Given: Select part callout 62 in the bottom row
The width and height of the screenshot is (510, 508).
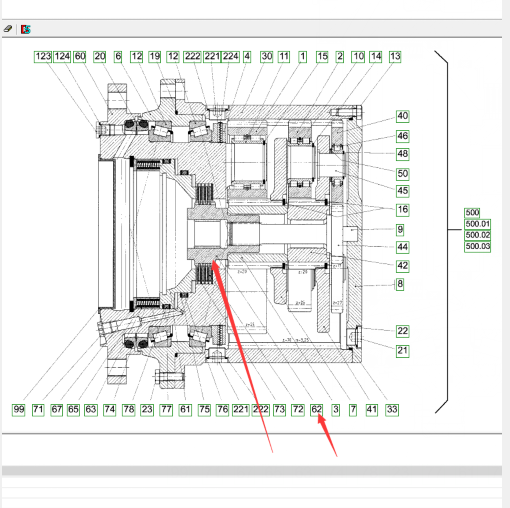Looking at the screenshot, I should 316,410.
